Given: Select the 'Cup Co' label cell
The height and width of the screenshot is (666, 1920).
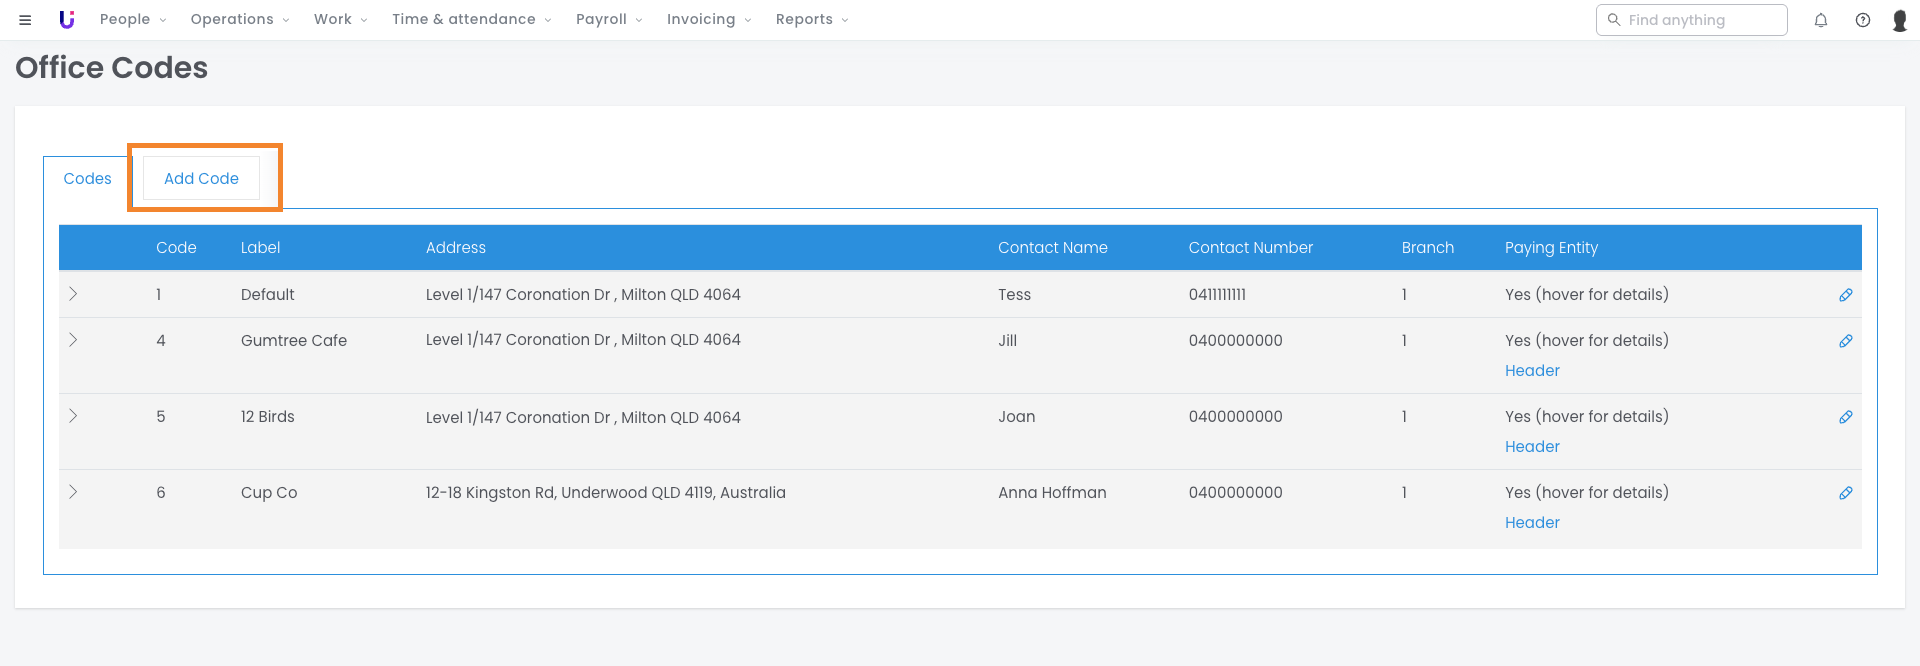Looking at the screenshot, I should 269,493.
